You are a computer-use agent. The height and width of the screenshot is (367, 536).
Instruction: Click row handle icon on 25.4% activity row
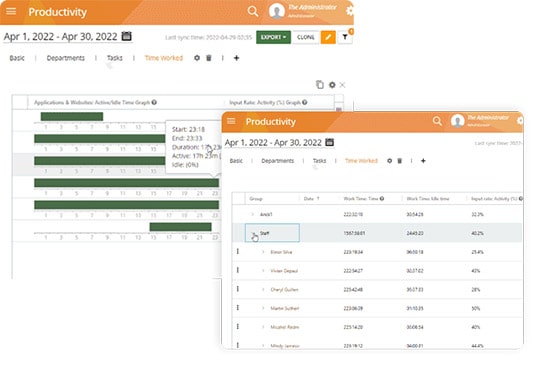click(238, 252)
